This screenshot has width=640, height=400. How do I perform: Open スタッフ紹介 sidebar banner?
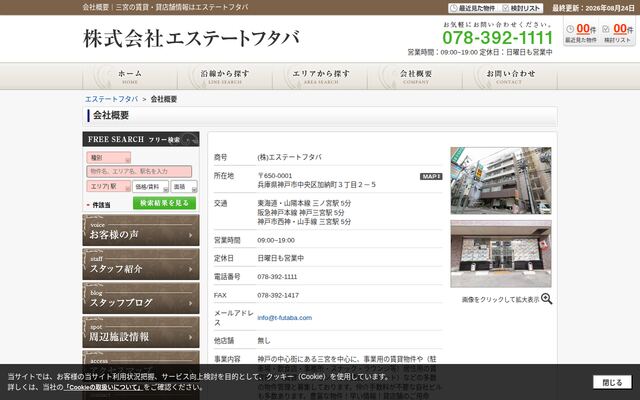pyautogui.click(x=141, y=264)
